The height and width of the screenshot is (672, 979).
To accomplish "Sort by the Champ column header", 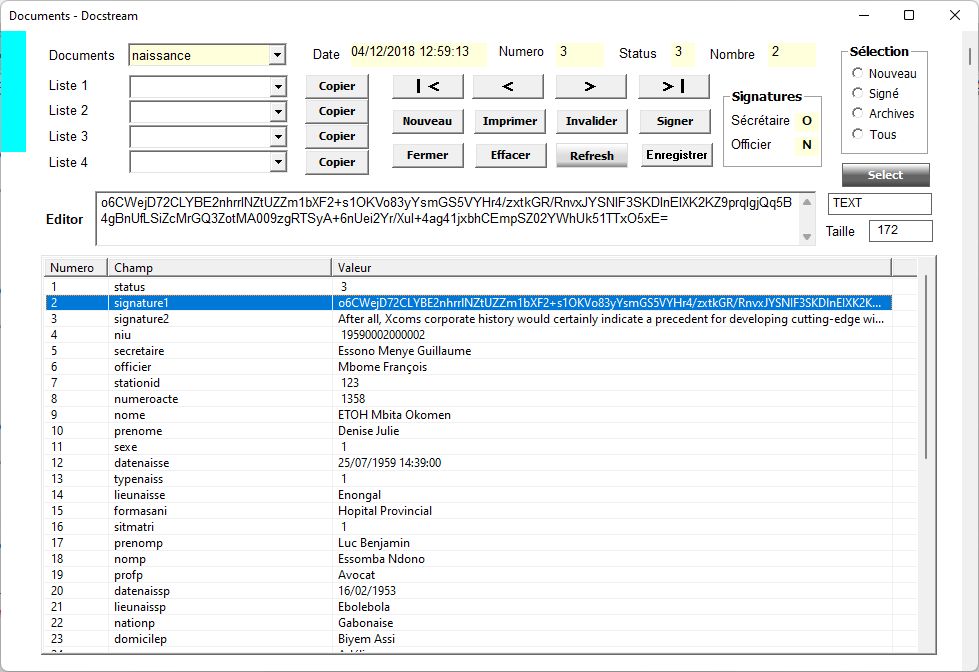I will 220,268.
